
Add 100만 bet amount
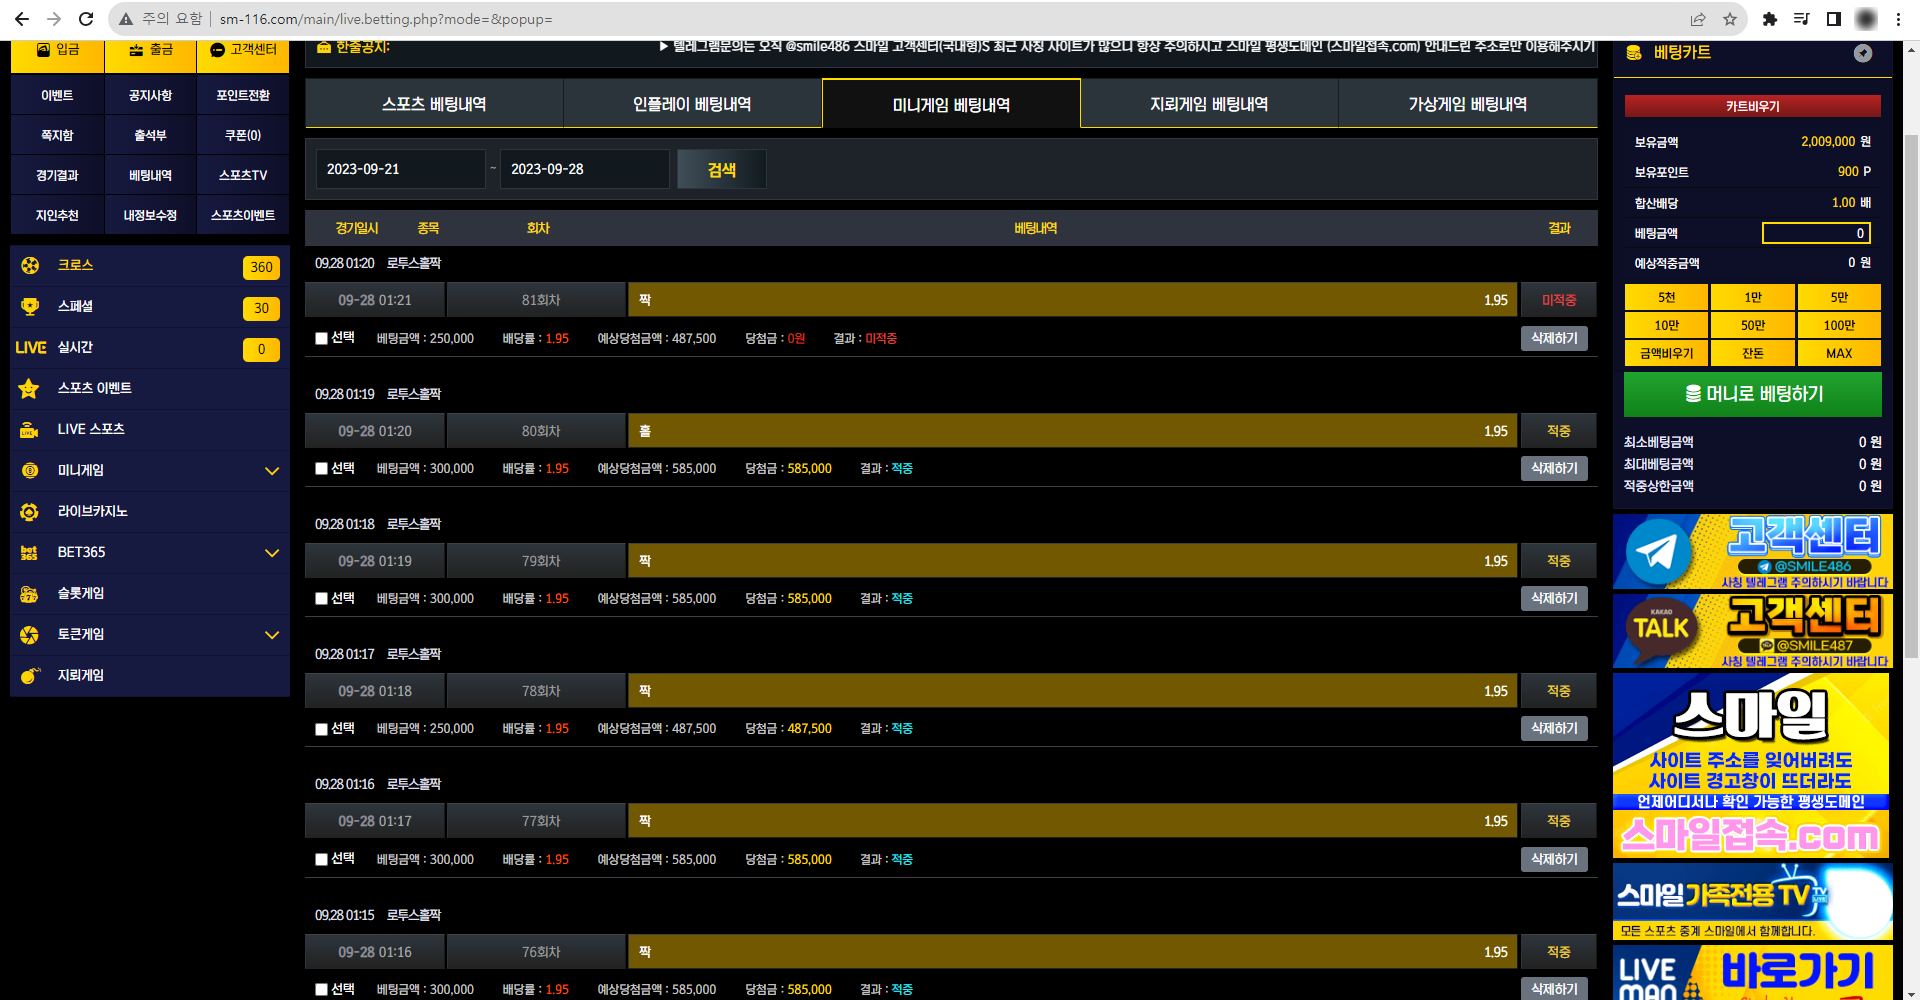point(1839,325)
